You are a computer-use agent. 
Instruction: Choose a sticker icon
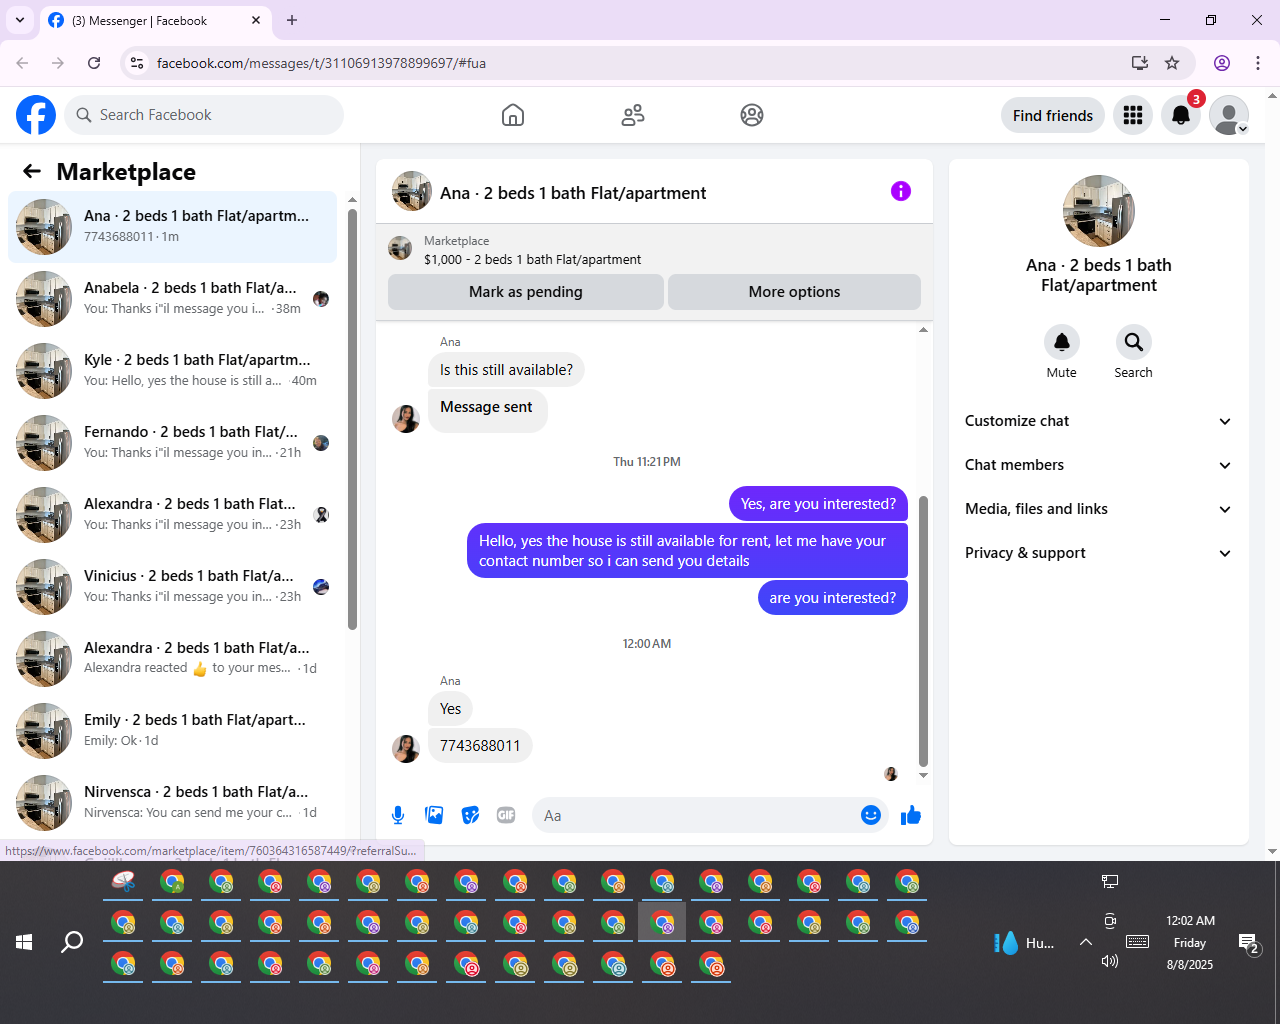tap(470, 815)
